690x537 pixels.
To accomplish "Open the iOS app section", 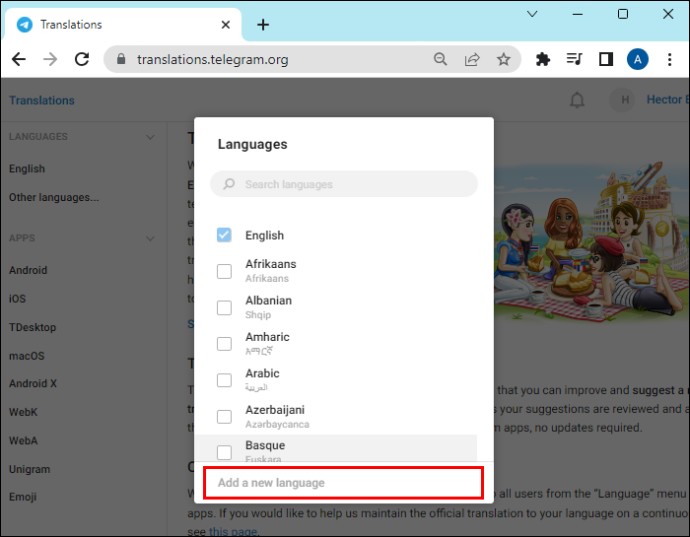I will [x=17, y=298].
